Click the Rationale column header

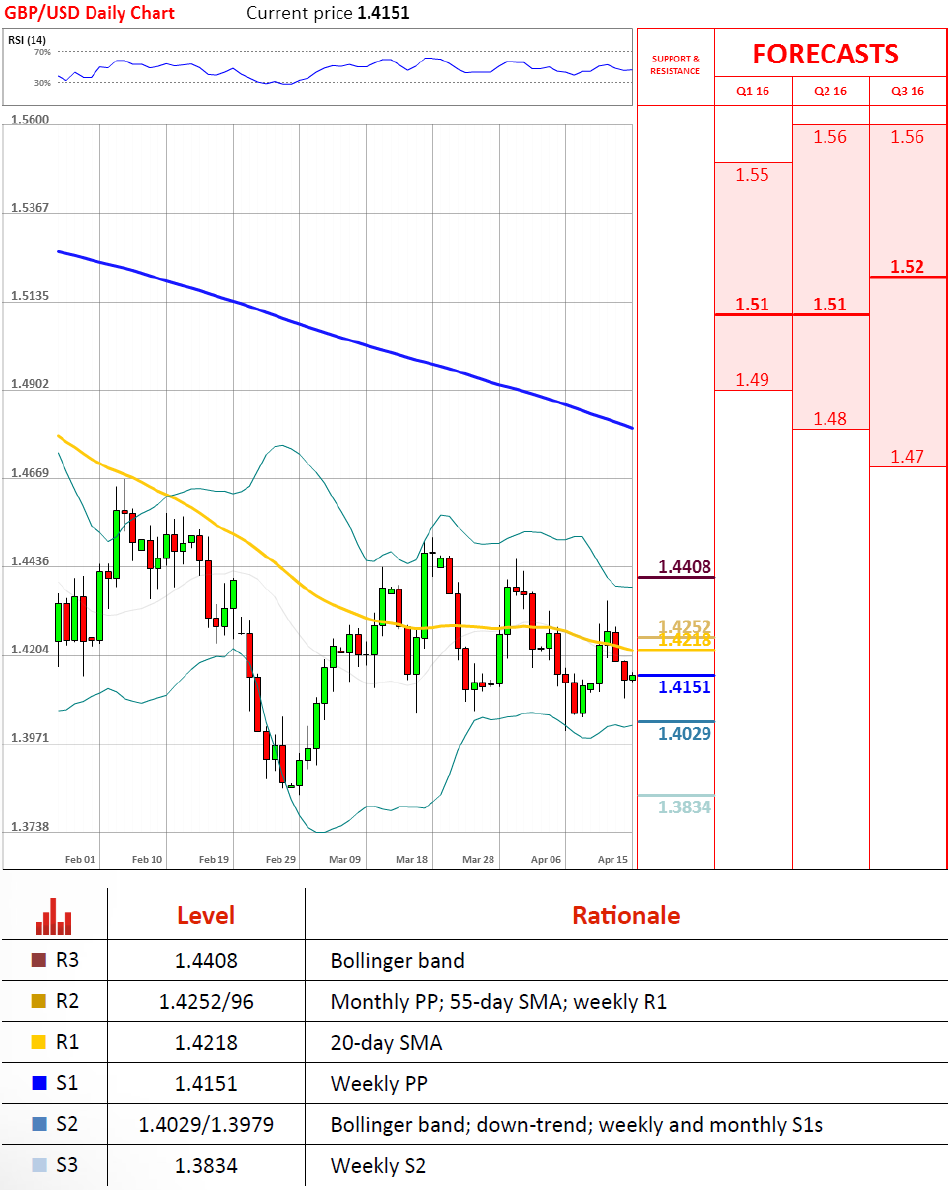626,916
